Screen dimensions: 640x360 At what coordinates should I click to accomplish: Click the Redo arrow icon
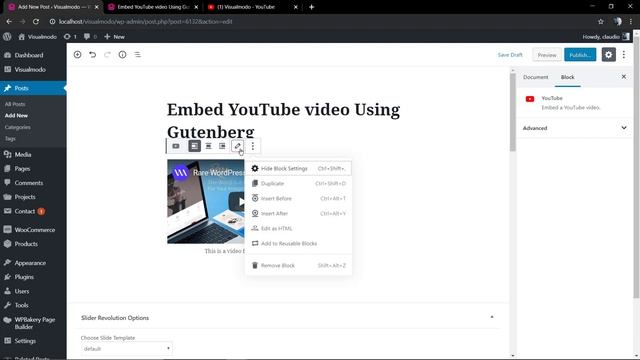[x=107, y=55]
